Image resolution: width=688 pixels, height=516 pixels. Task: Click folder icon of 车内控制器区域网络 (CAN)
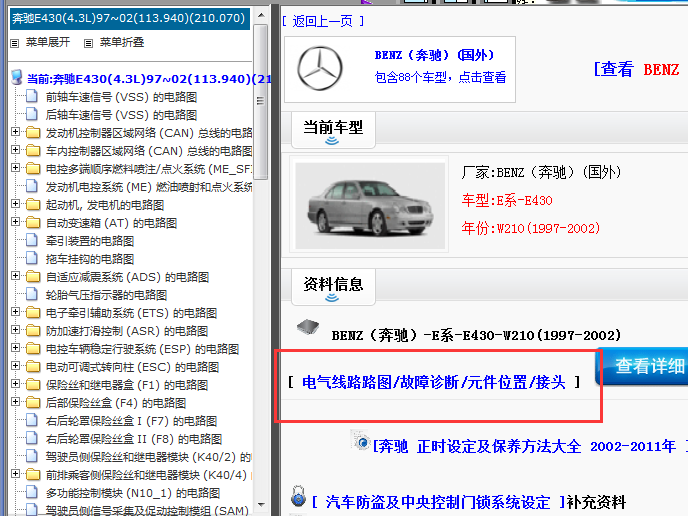(x=32, y=150)
